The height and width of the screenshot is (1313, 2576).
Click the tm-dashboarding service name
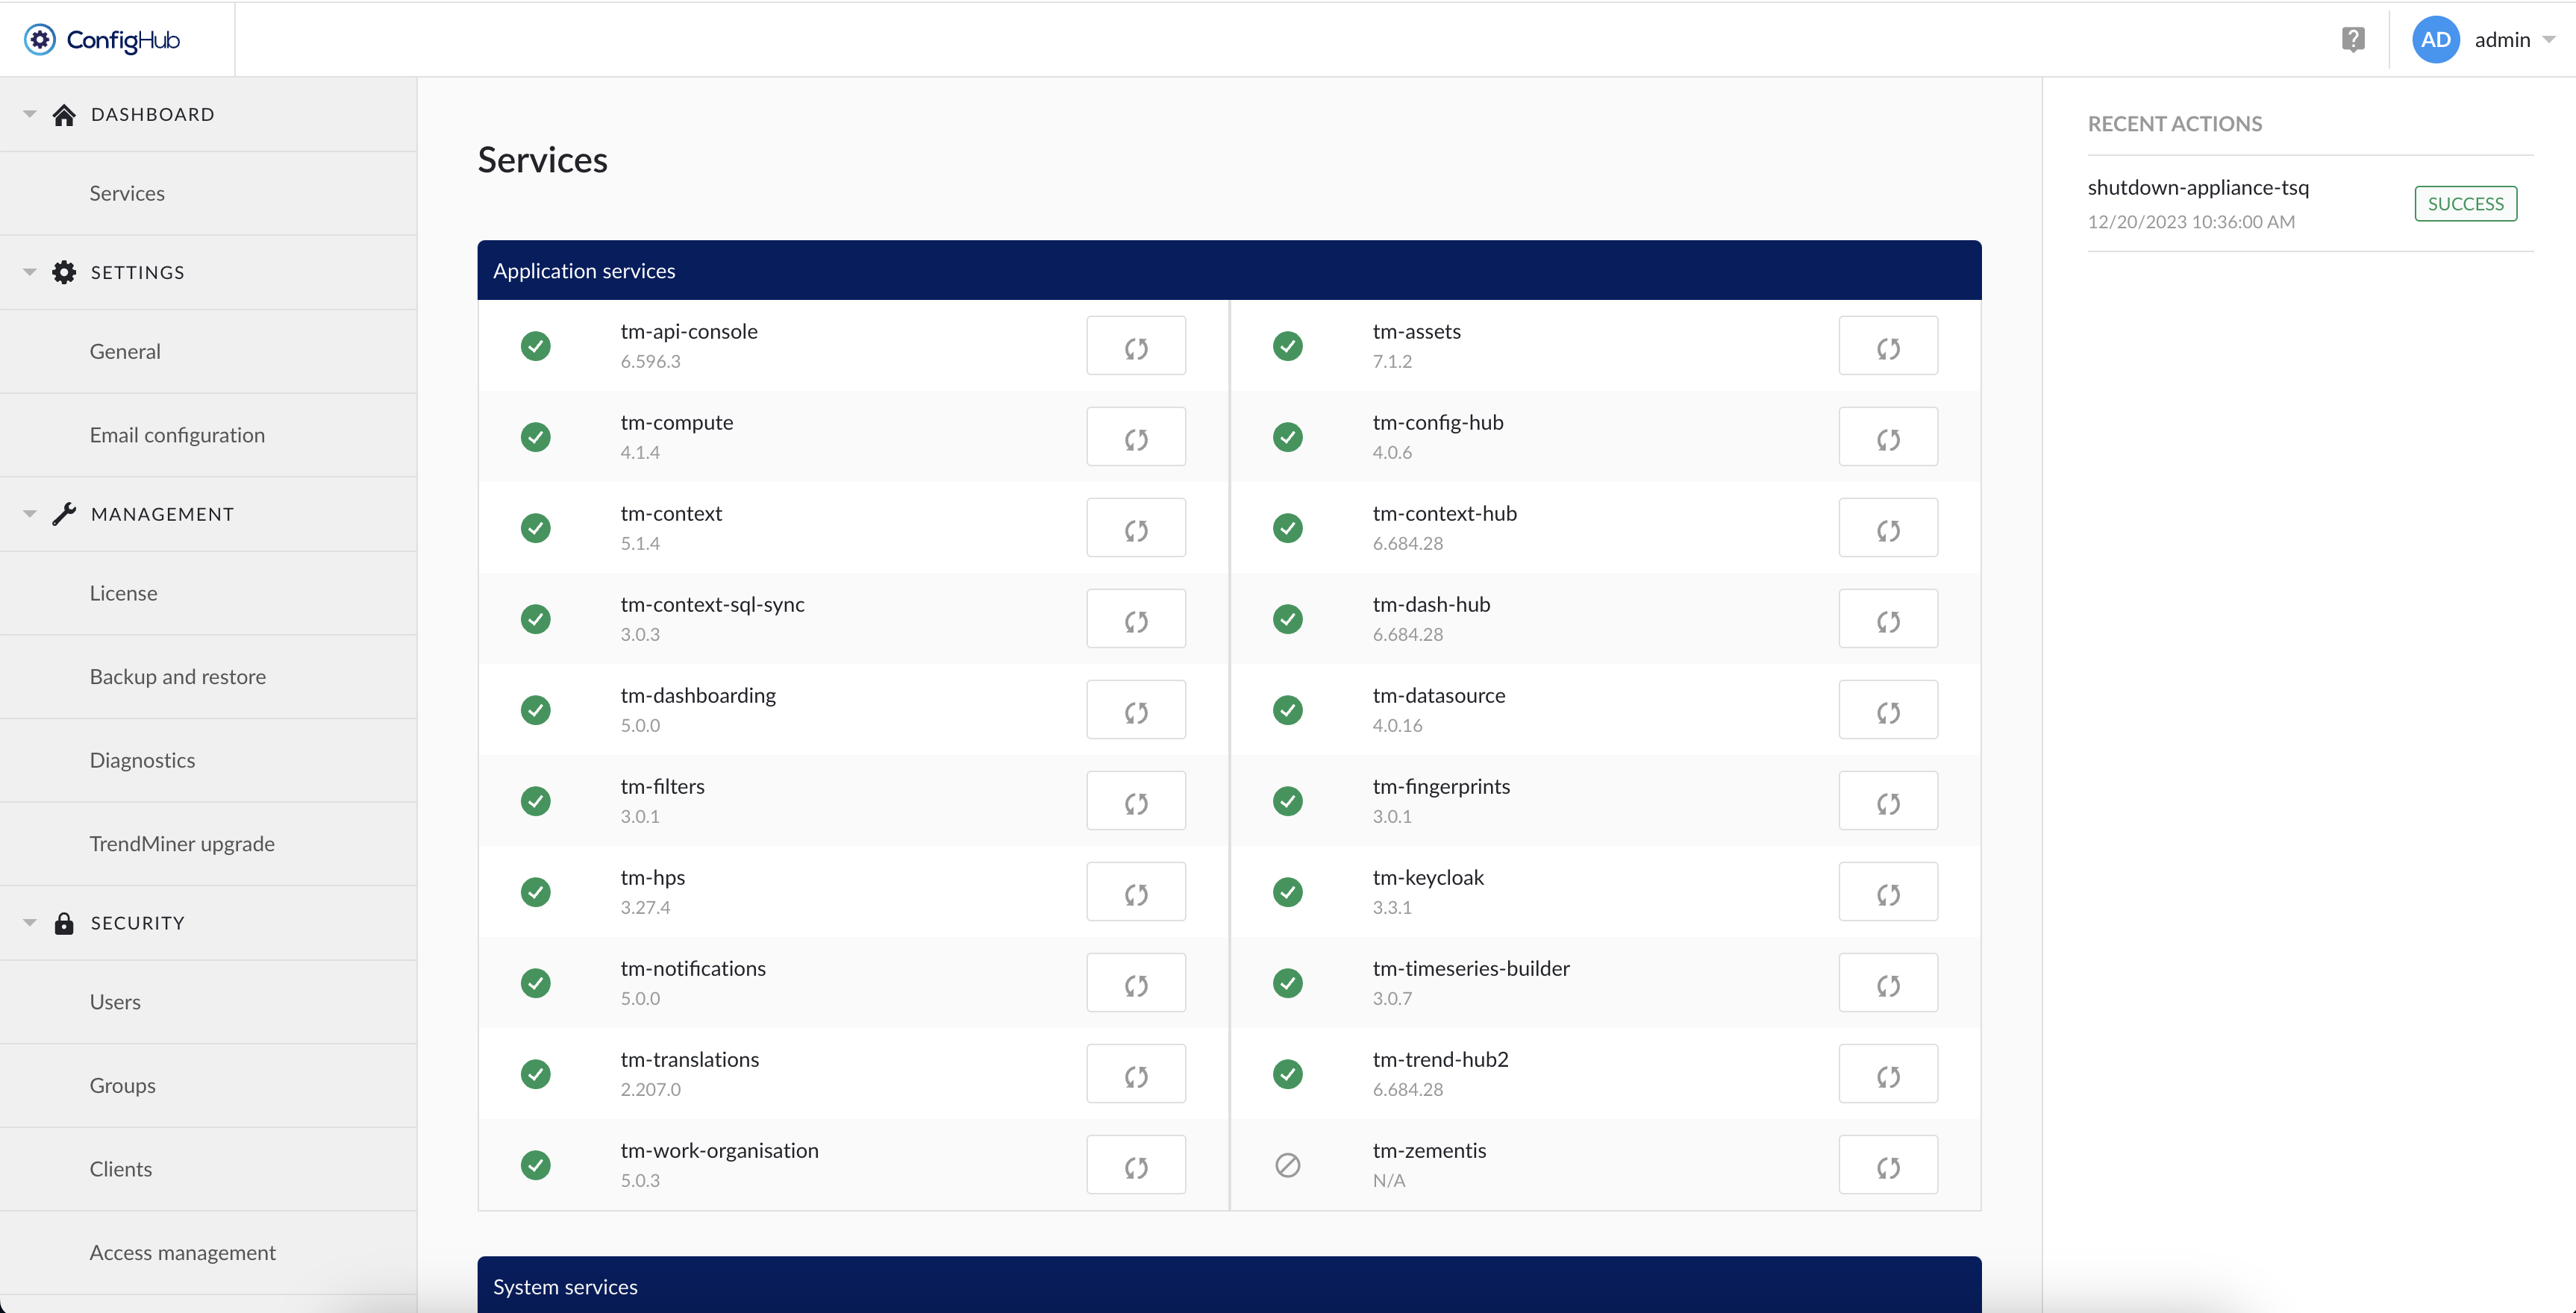(x=698, y=695)
